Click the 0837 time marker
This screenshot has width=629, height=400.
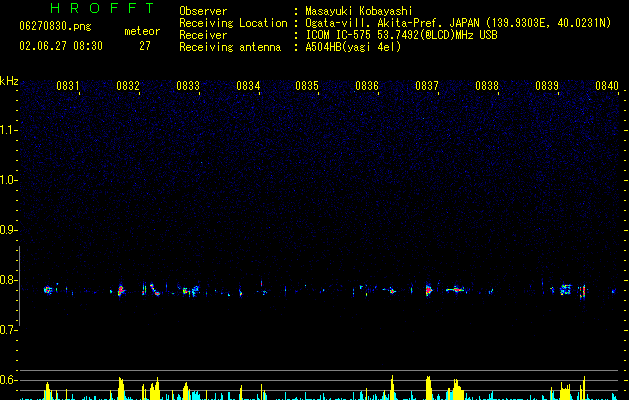(427, 86)
